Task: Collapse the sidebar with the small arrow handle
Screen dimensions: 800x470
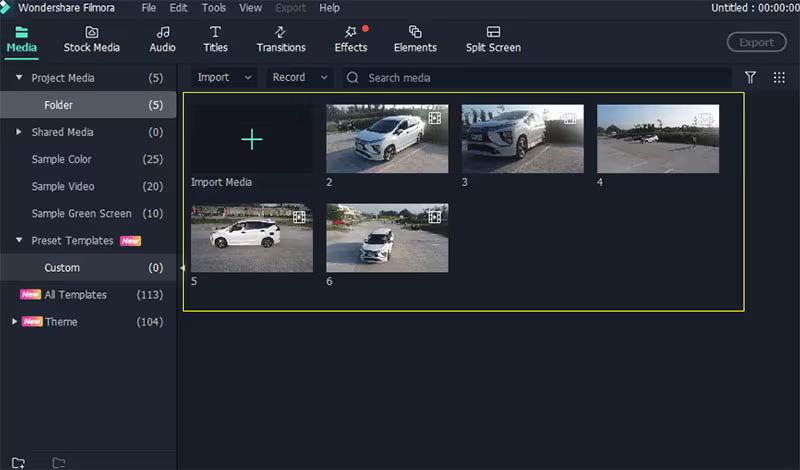Action: click(182, 267)
